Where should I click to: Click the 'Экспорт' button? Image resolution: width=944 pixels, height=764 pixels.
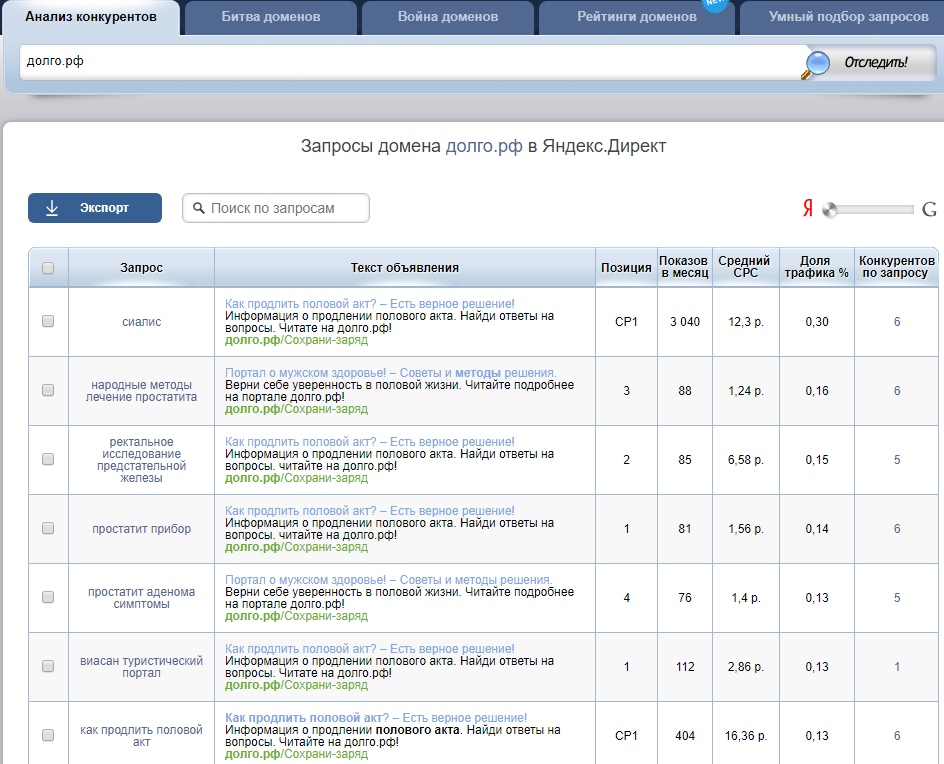(95, 208)
